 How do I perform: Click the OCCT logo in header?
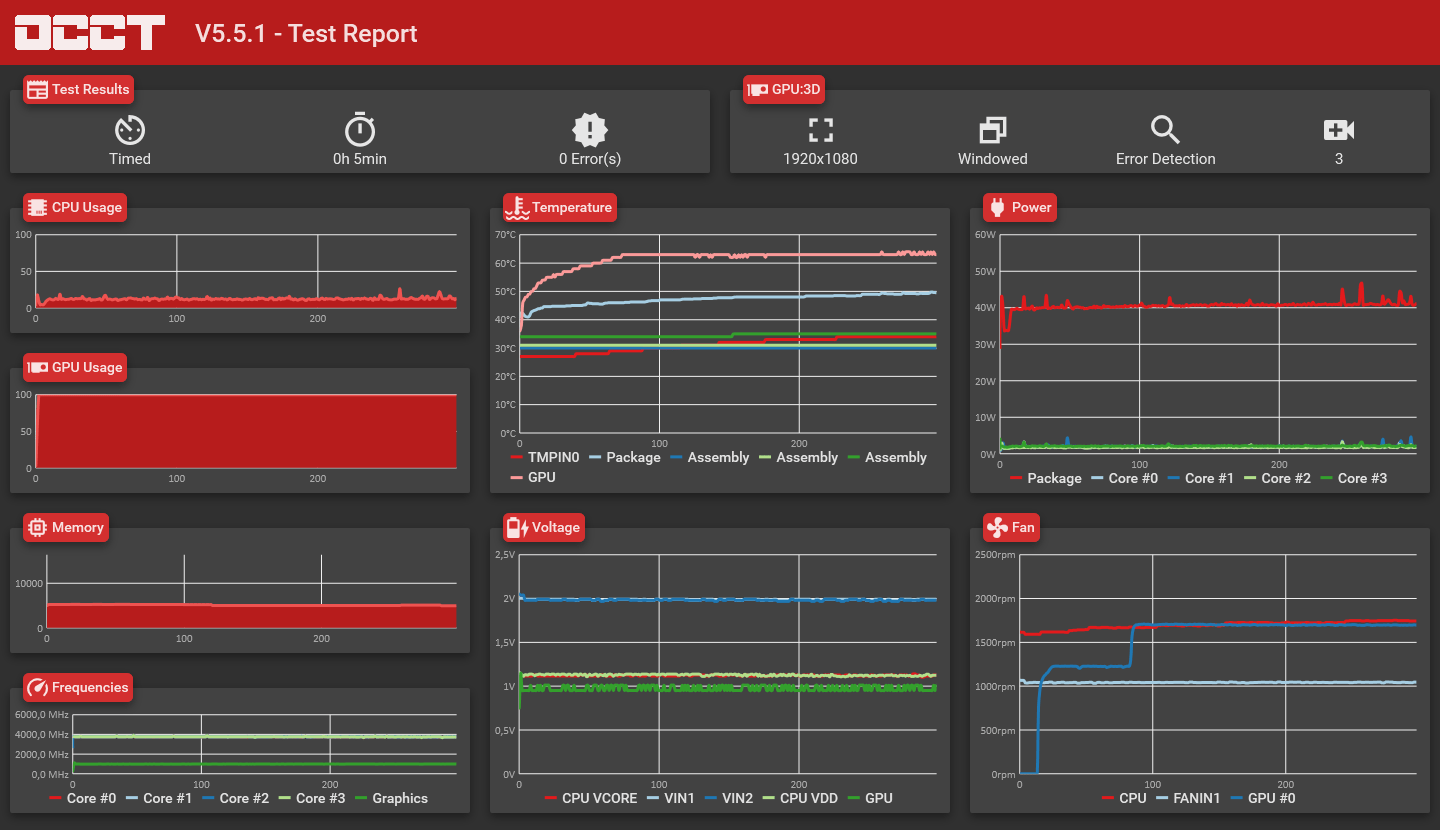pyautogui.click(x=90, y=32)
